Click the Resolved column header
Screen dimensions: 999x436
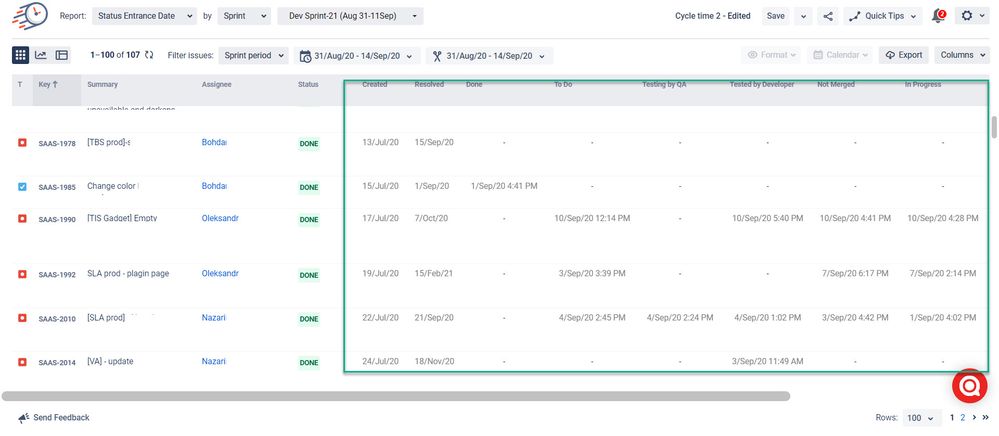point(429,84)
